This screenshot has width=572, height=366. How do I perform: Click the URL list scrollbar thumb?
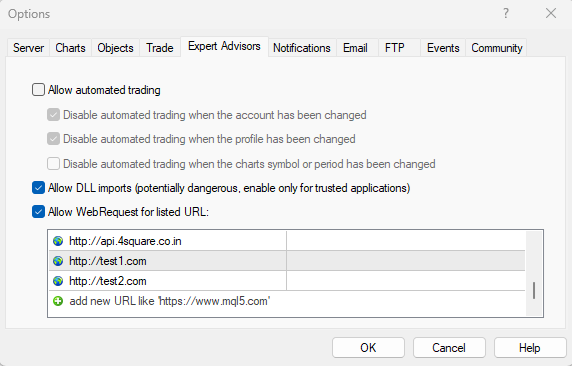coord(534,290)
